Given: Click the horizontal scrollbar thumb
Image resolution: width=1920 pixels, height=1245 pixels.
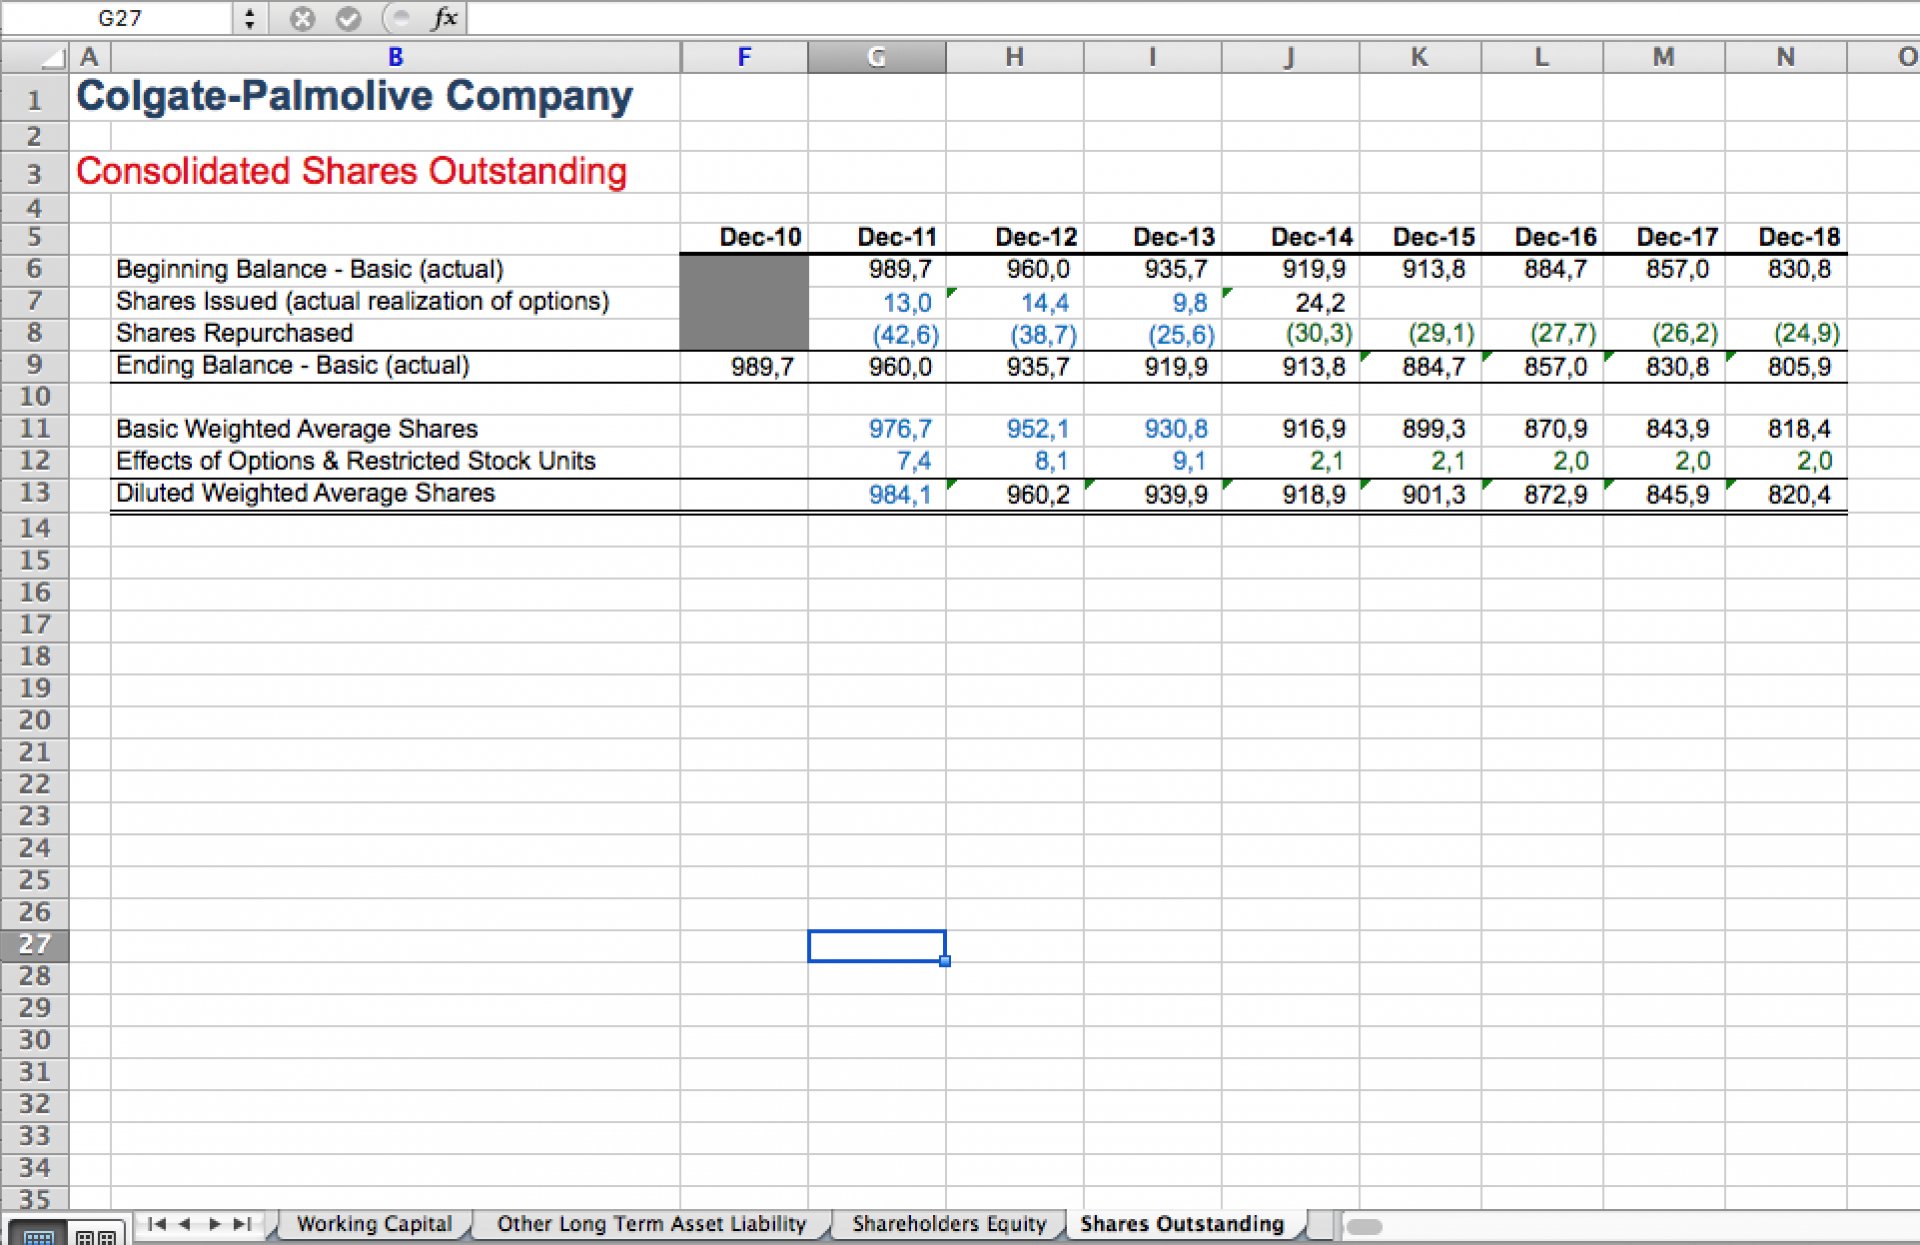Looking at the screenshot, I should [1364, 1227].
